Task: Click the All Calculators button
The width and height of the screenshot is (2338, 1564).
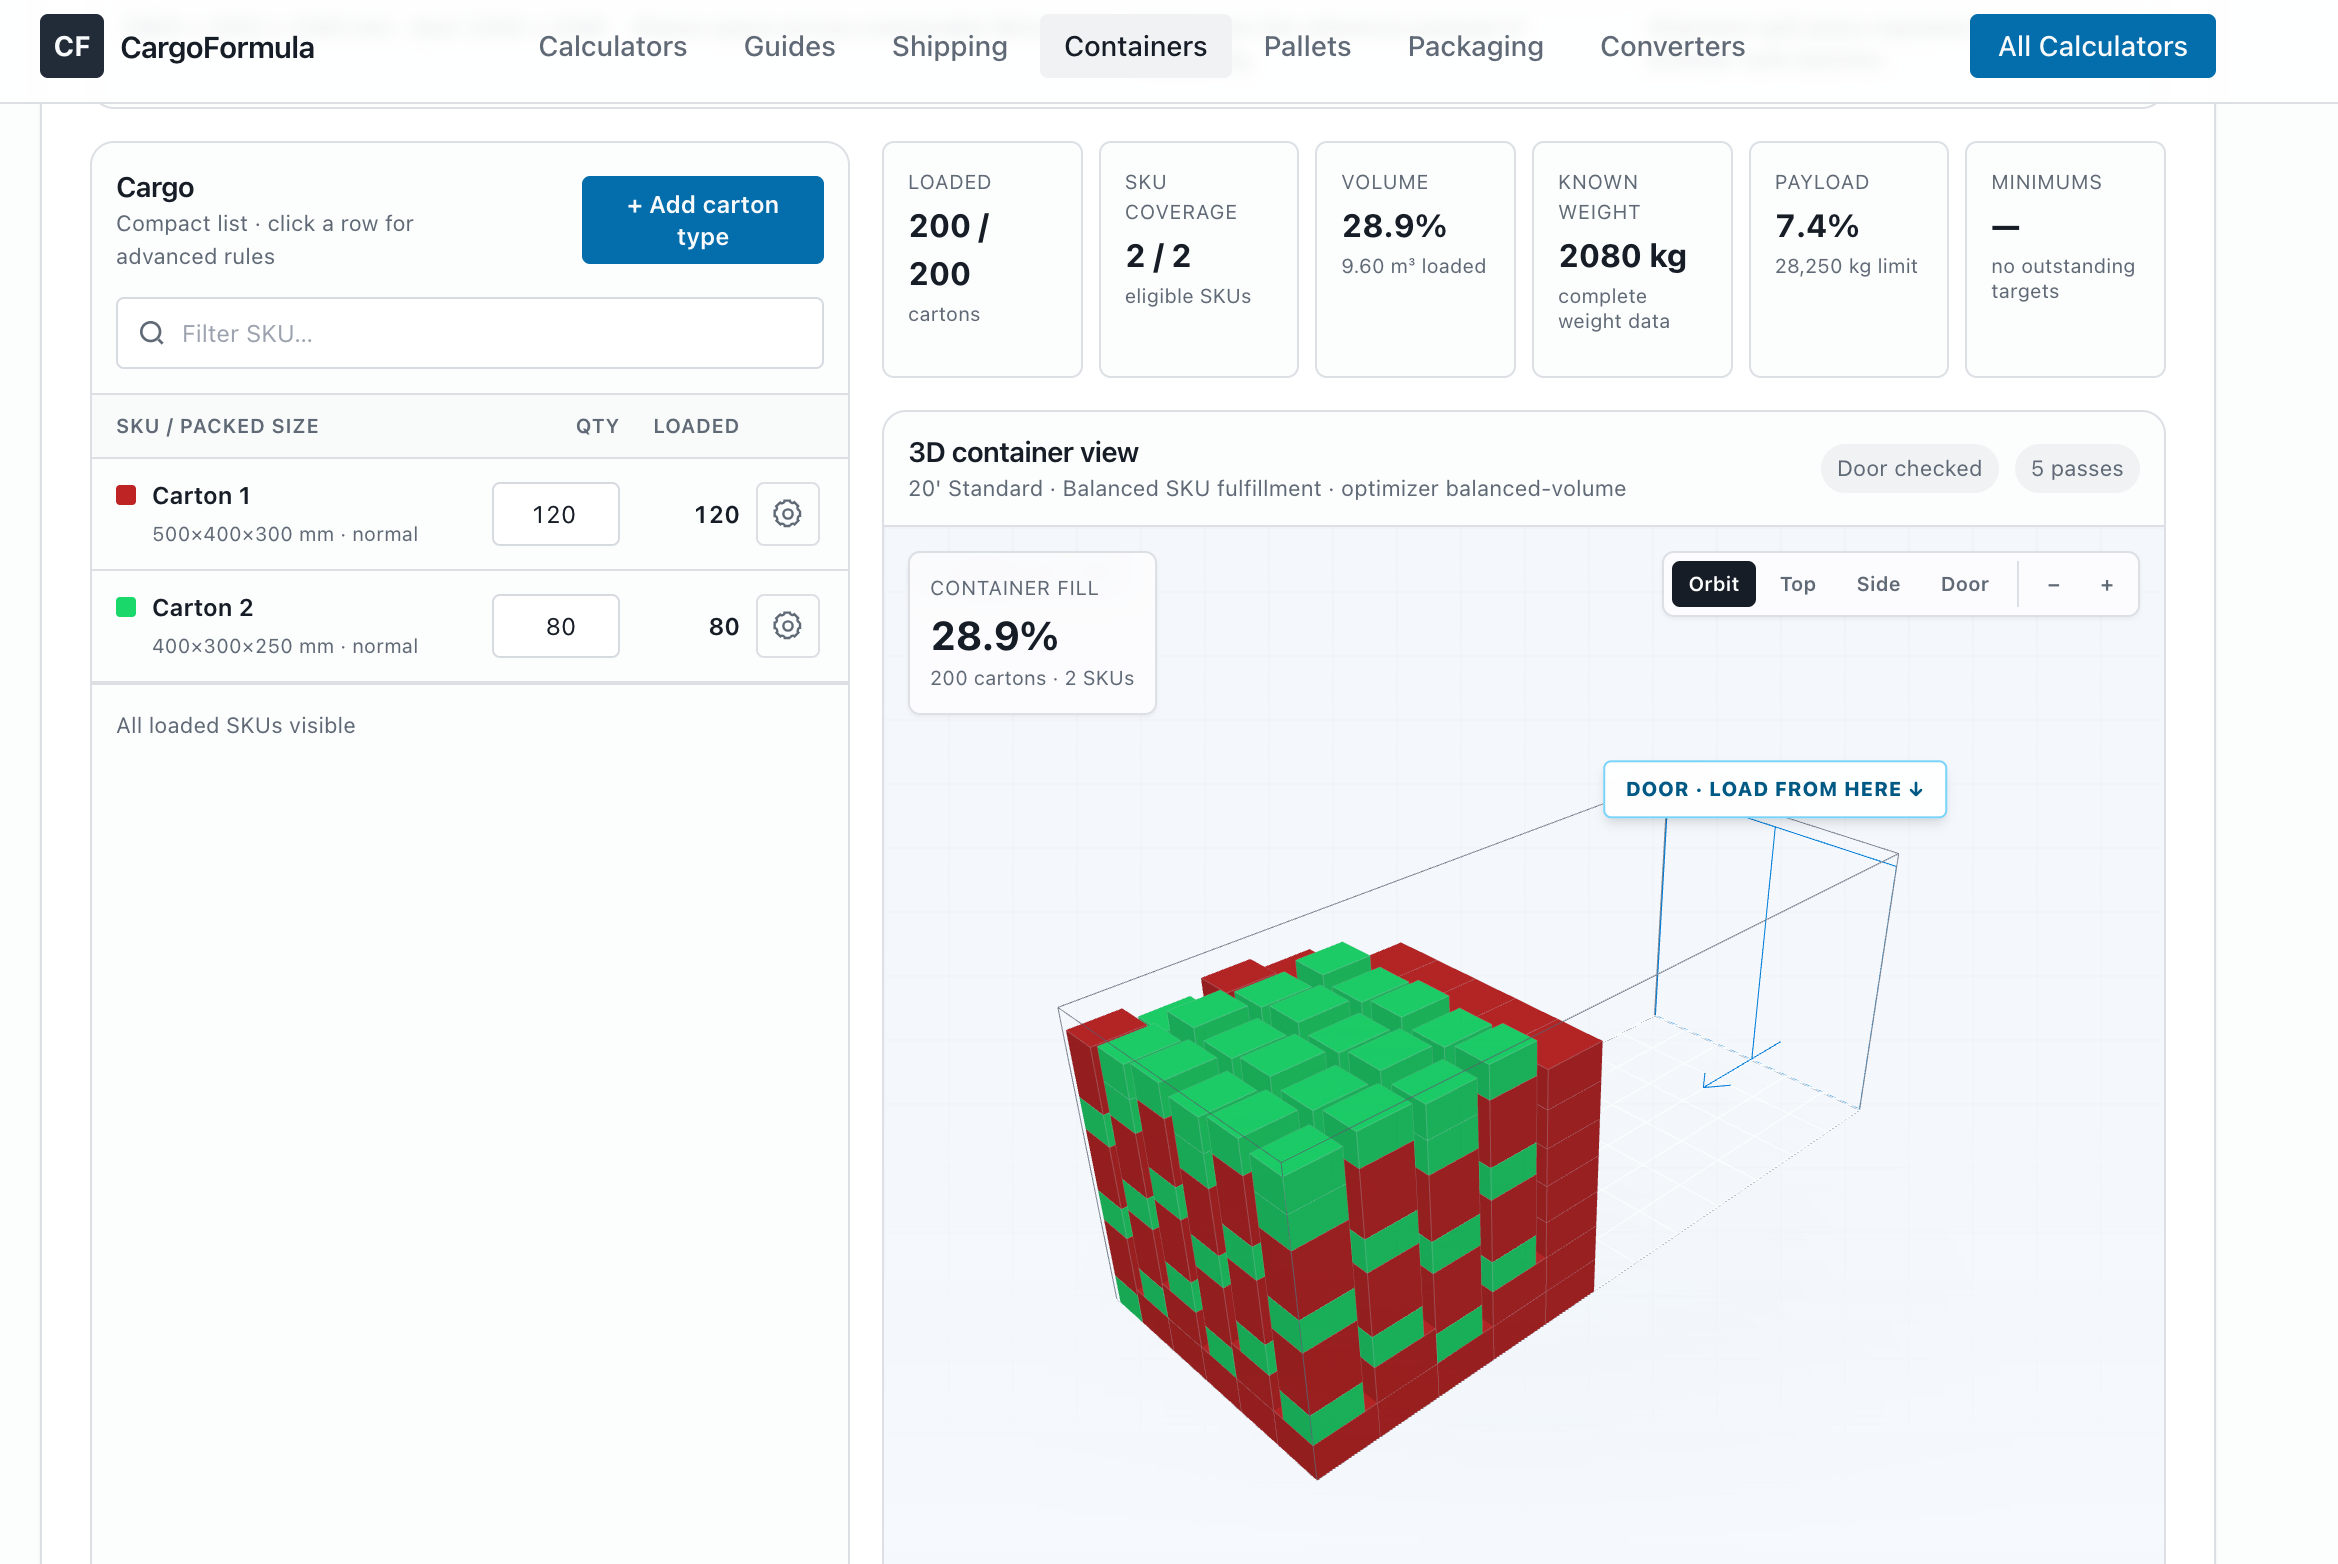Action: (2092, 46)
